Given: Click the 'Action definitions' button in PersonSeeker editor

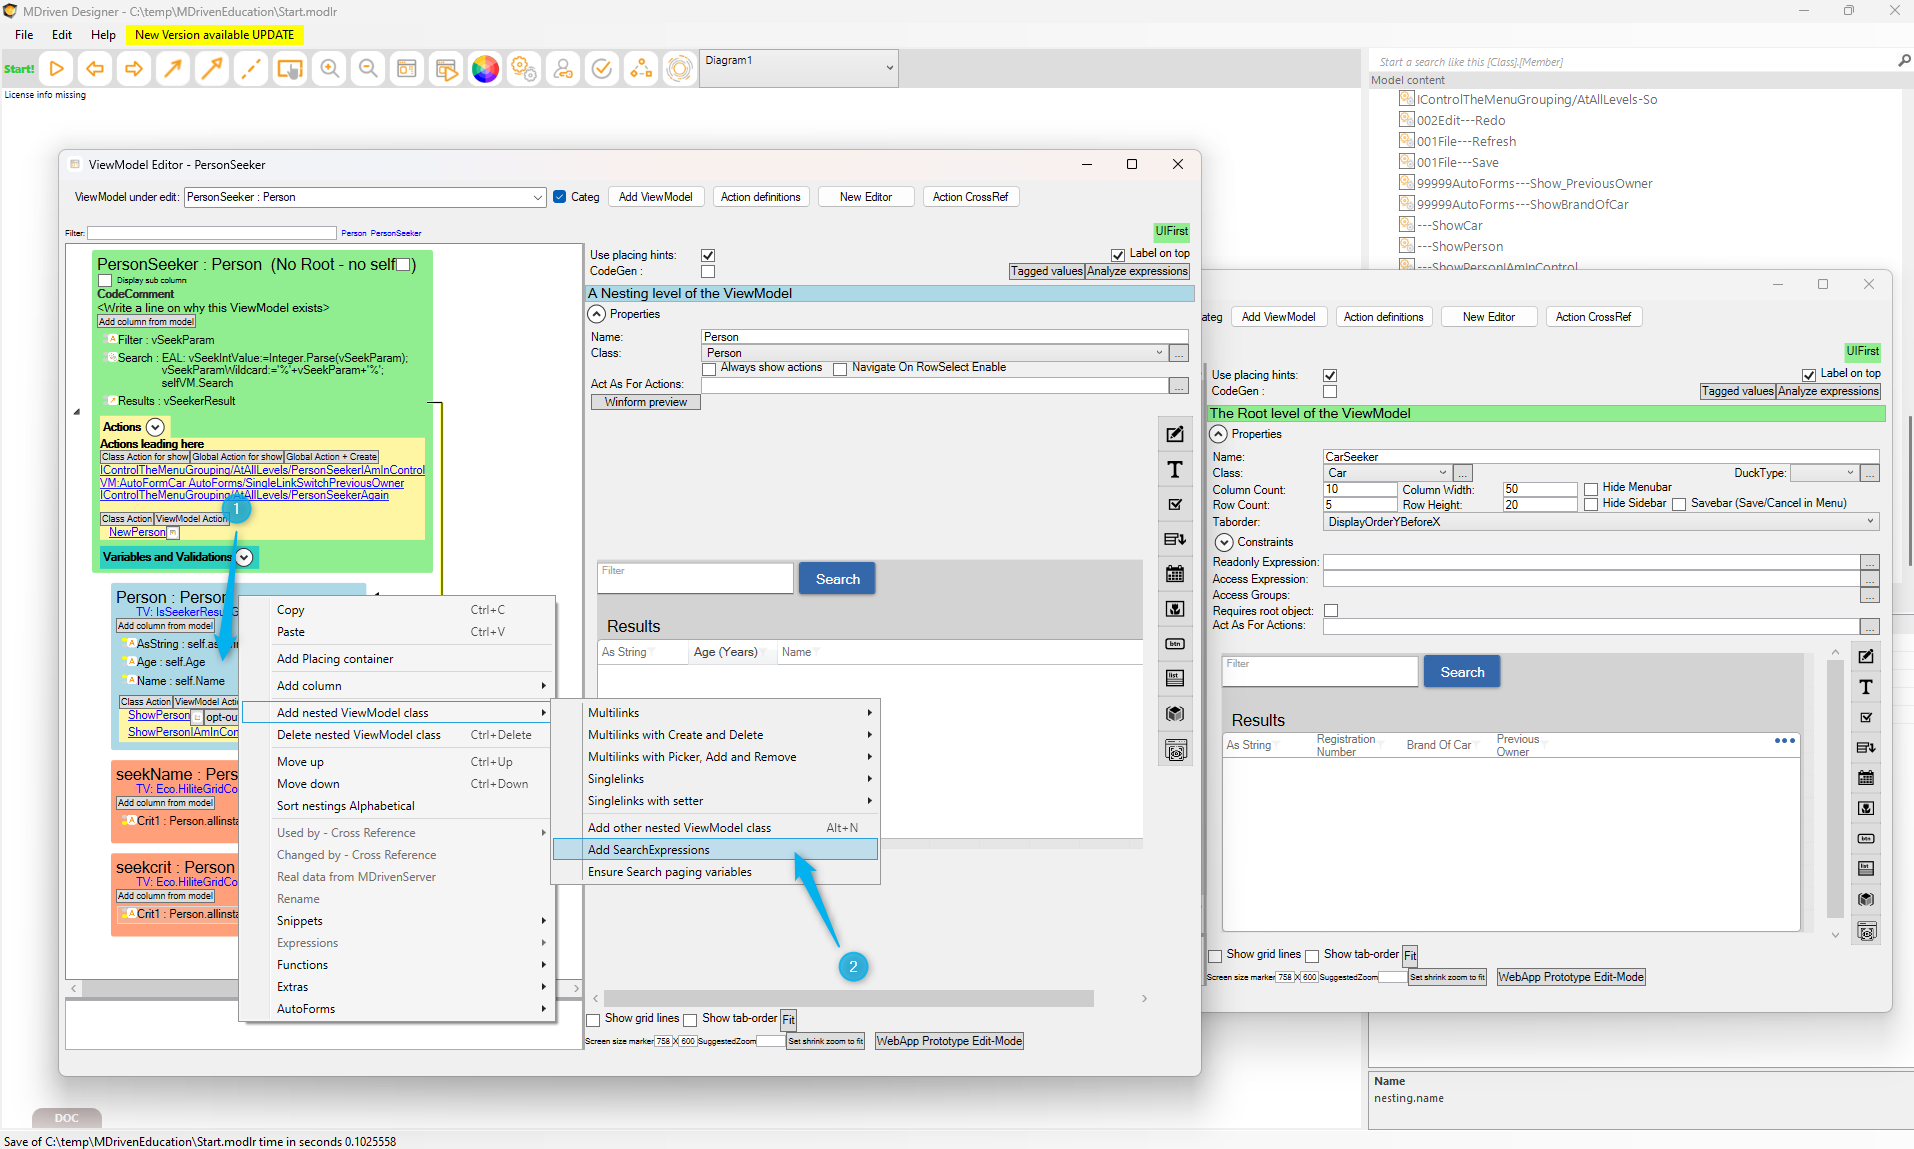Looking at the screenshot, I should pyautogui.click(x=760, y=197).
